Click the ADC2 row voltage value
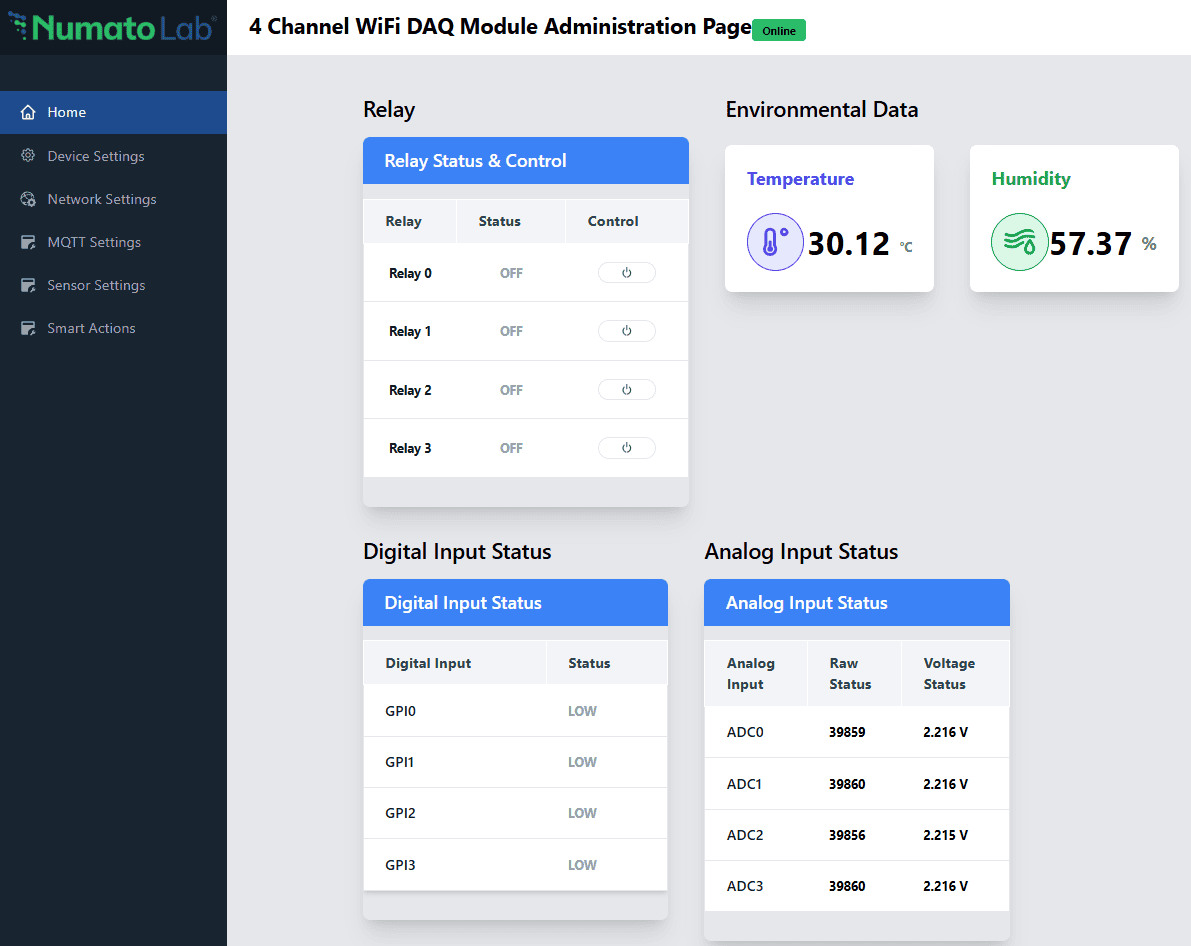The height and width of the screenshot is (946, 1191). tap(945, 835)
